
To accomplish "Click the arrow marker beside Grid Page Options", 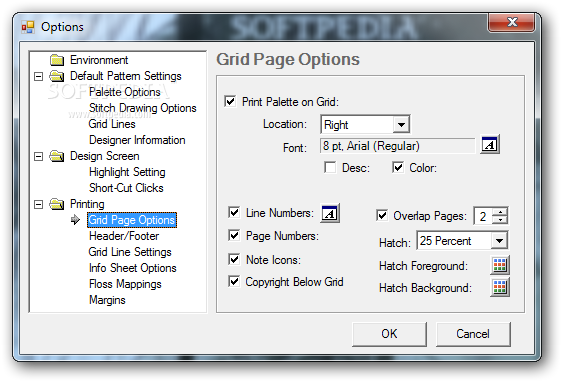I will tap(75, 220).
